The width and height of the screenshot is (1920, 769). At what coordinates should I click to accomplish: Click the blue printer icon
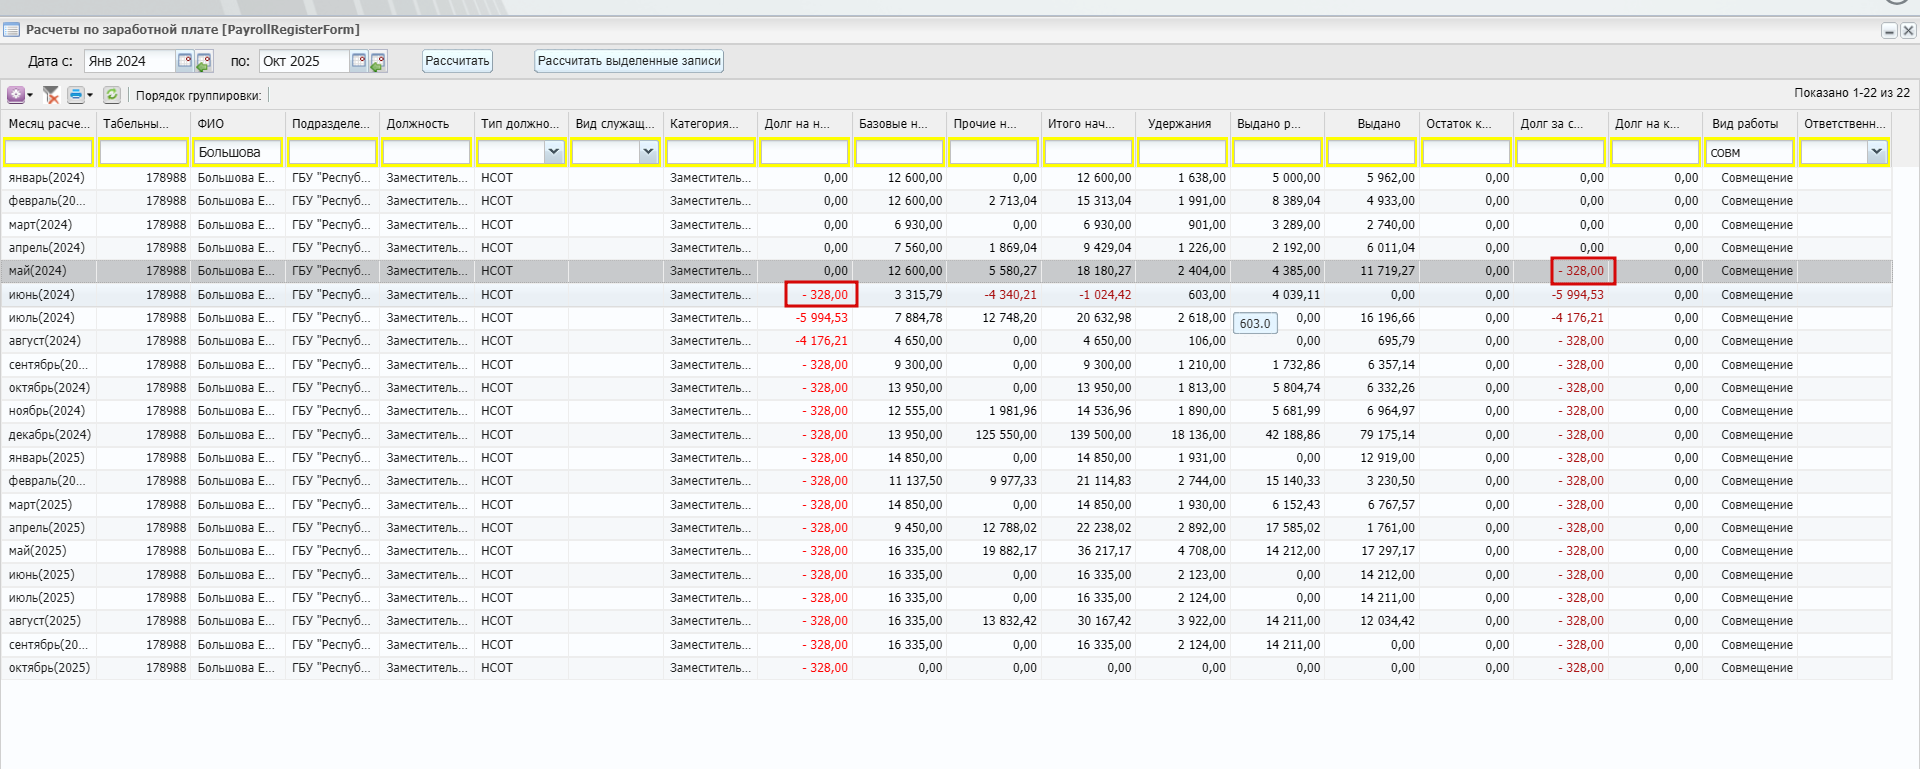point(76,95)
